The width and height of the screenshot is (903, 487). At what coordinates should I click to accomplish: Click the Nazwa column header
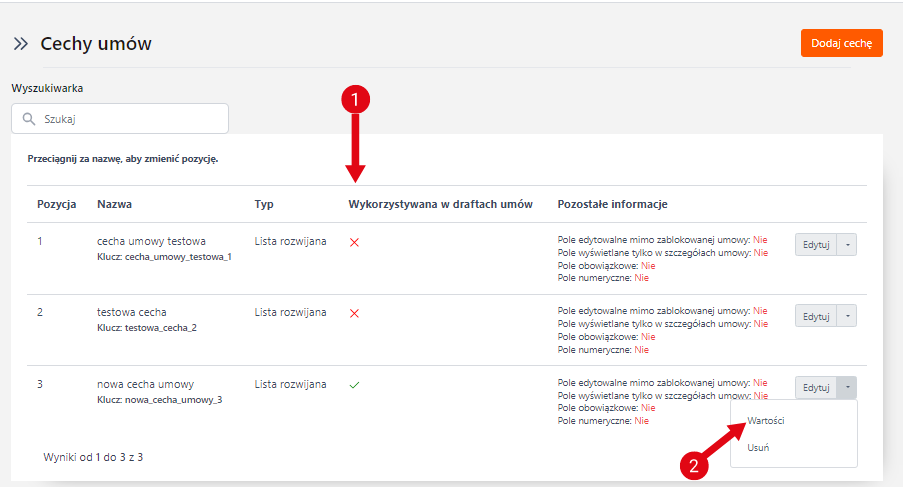(115, 204)
